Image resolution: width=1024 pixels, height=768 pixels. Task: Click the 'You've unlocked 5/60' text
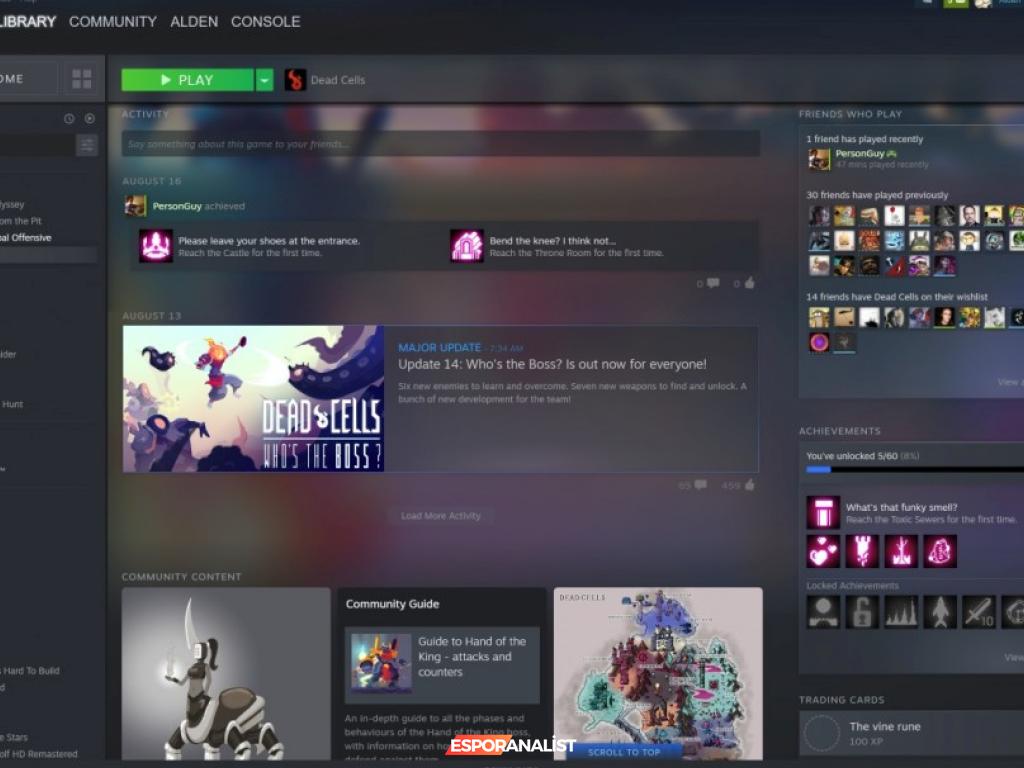(852, 456)
